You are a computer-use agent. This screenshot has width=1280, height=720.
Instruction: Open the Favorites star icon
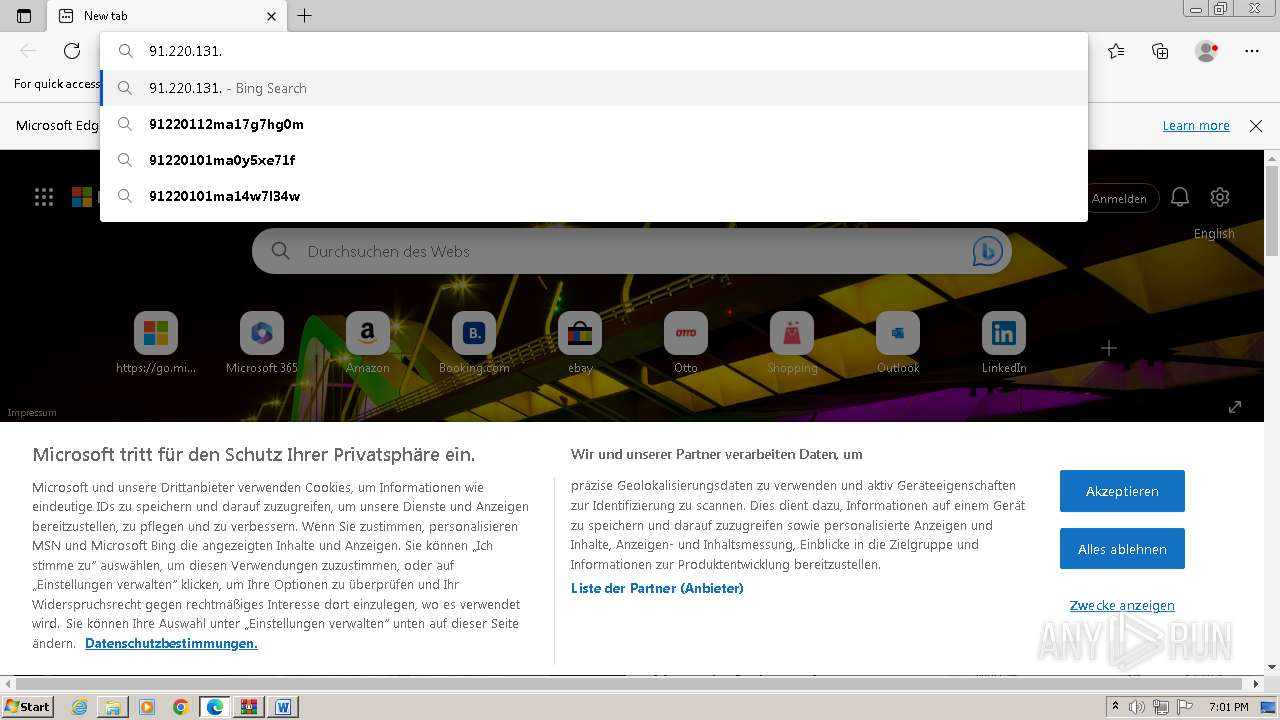(x=1116, y=51)
